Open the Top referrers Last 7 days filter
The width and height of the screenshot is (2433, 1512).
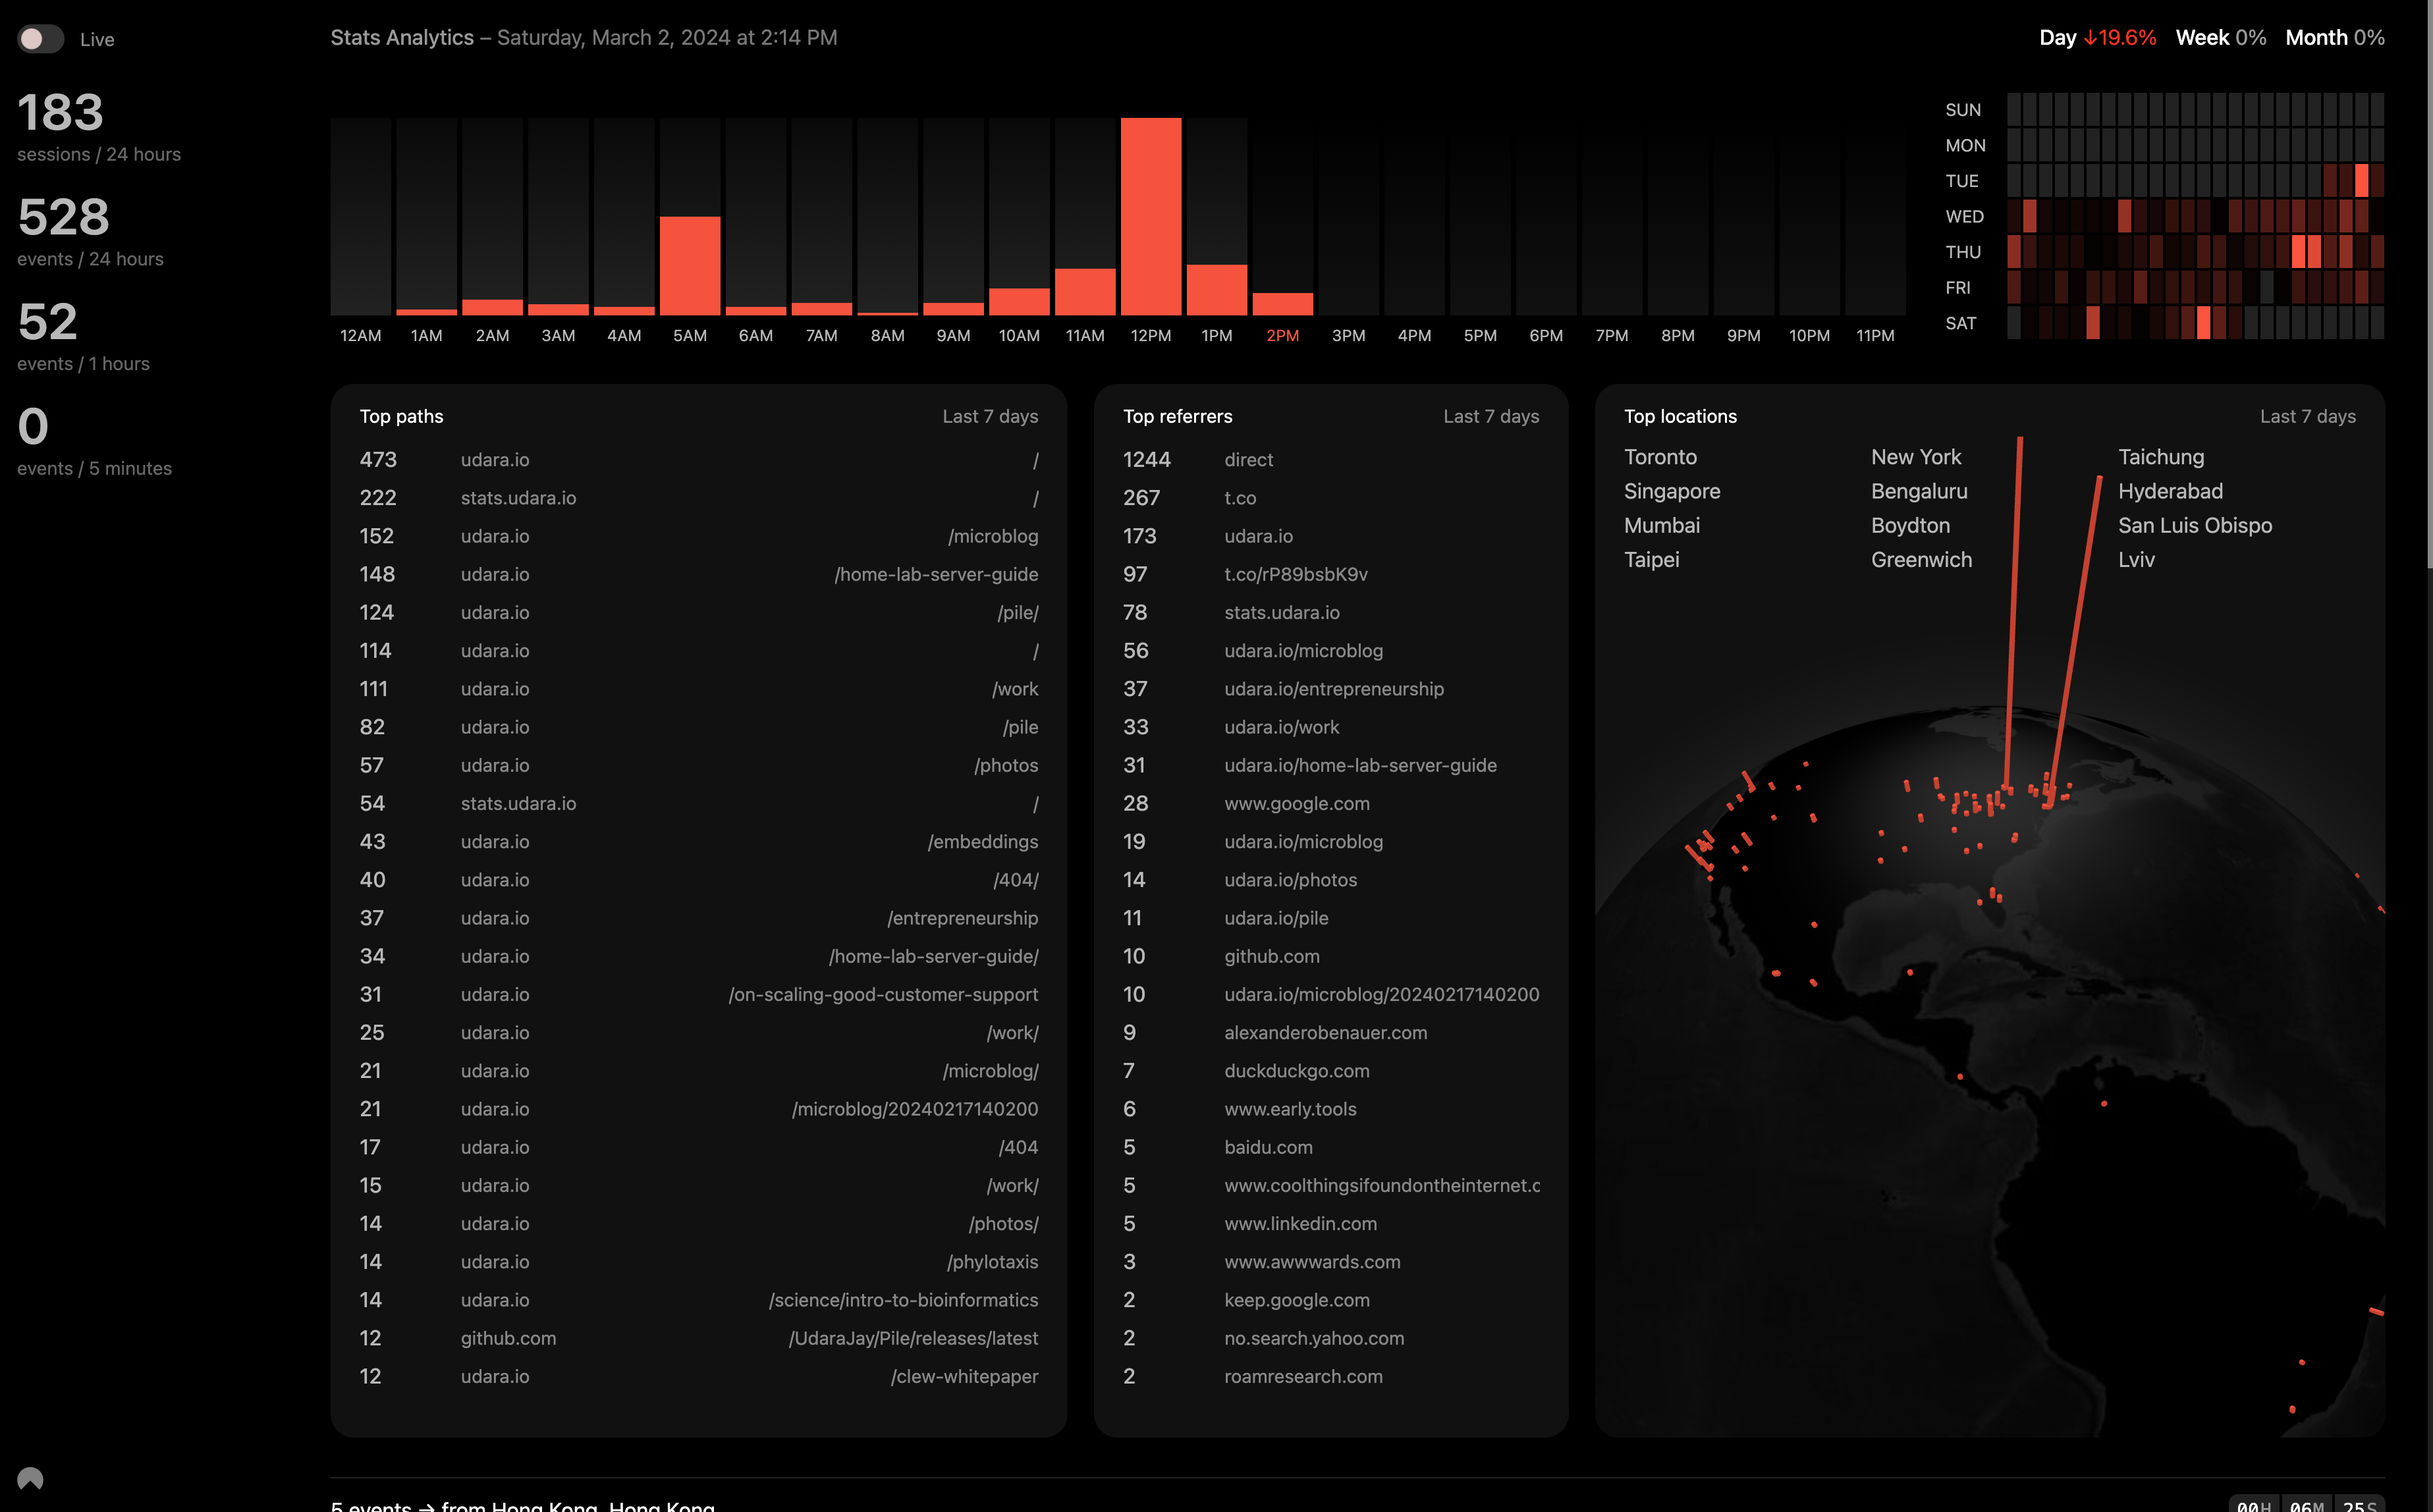[x=1492, y=416]
